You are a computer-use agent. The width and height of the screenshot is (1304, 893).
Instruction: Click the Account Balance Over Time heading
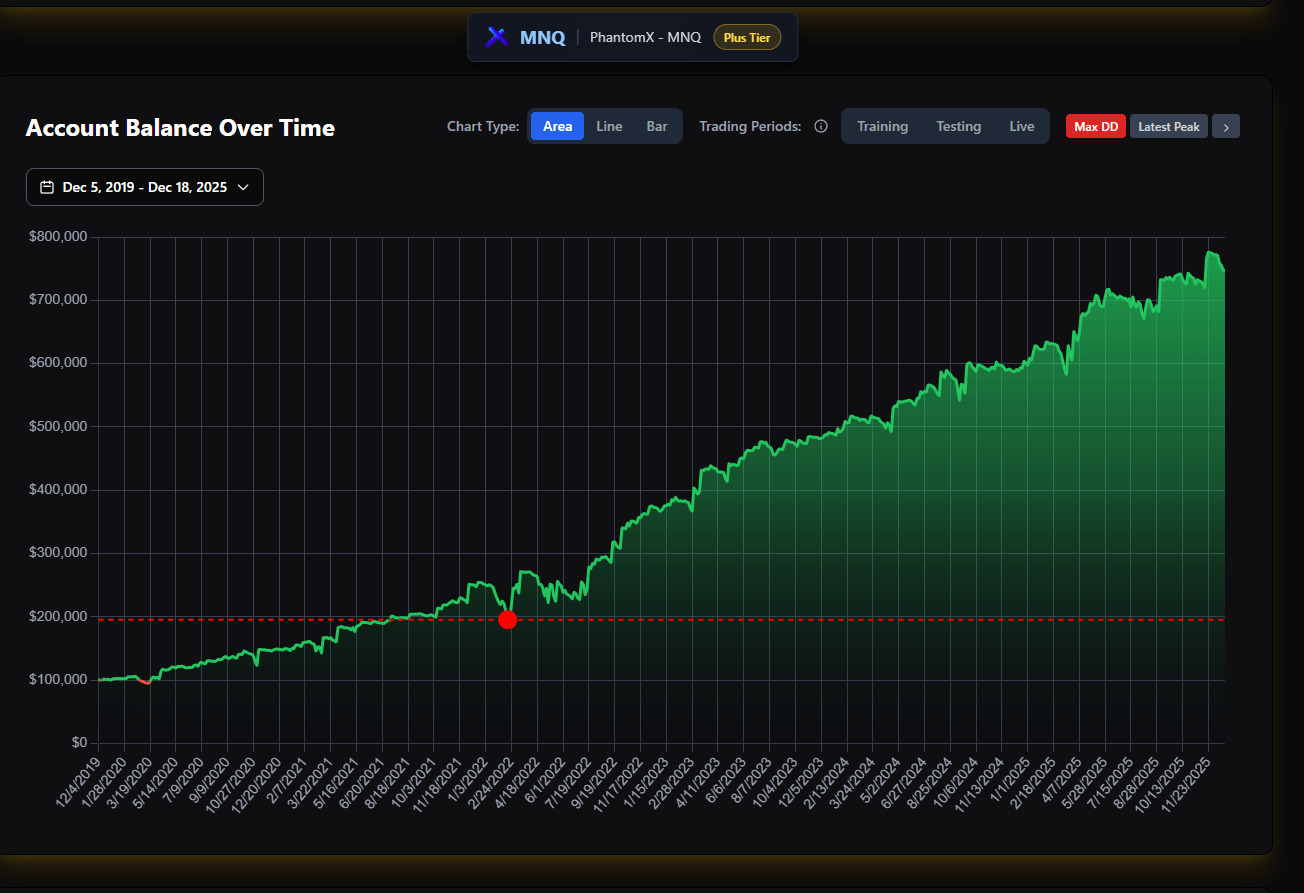(x=180, y=128)
